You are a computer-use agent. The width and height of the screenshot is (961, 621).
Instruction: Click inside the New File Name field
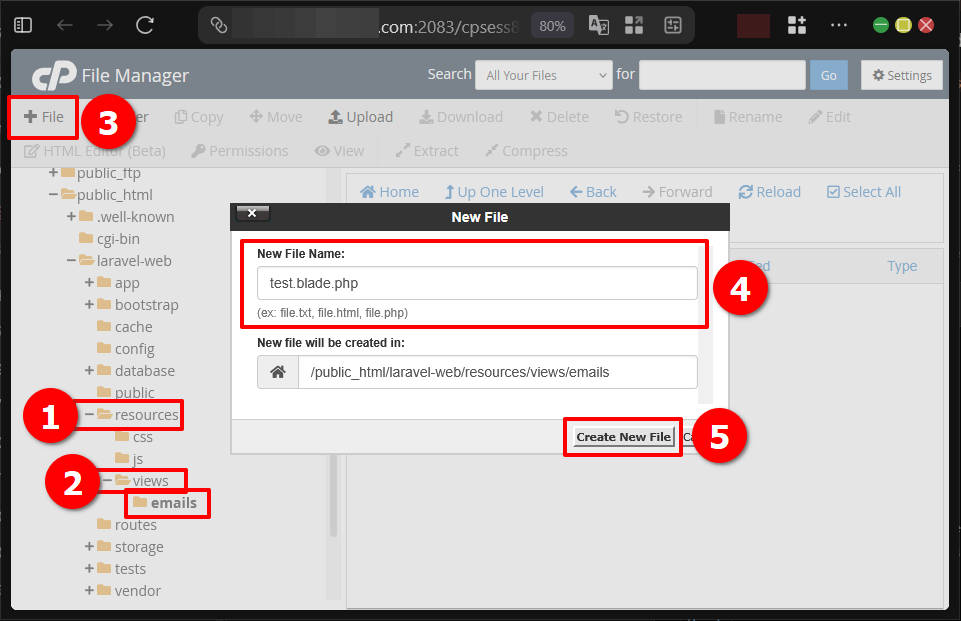(x=477, y=283)
